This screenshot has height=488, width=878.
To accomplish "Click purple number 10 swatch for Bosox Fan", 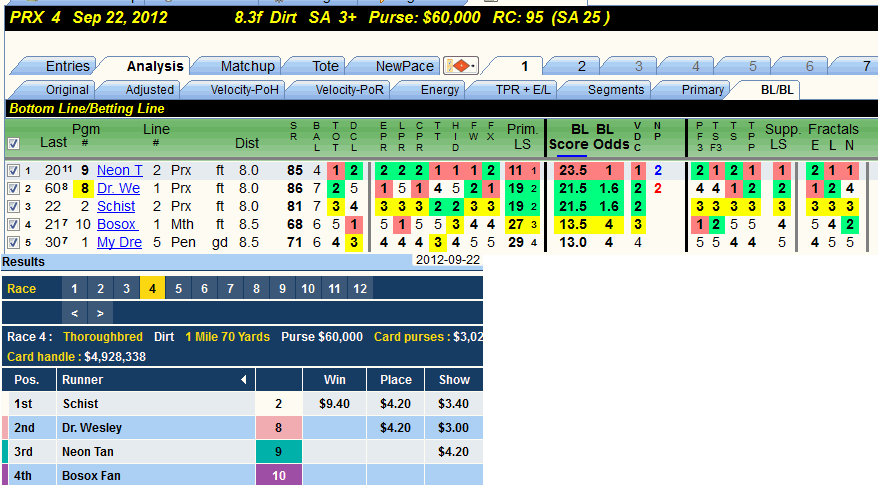I will point(278,476).
